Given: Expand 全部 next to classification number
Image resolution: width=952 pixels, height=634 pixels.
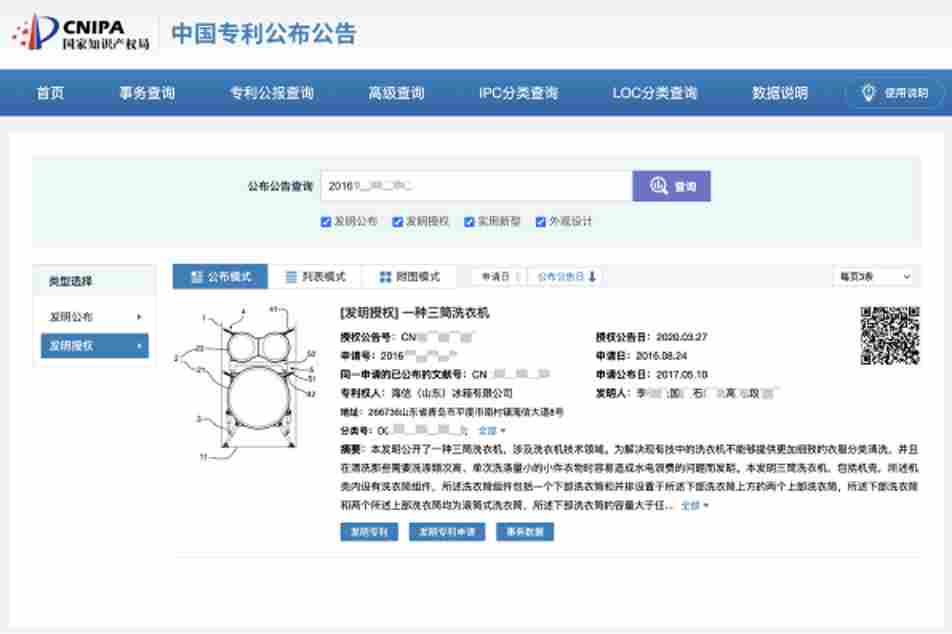Looking at the screenshot, I should tap(491, 430).
